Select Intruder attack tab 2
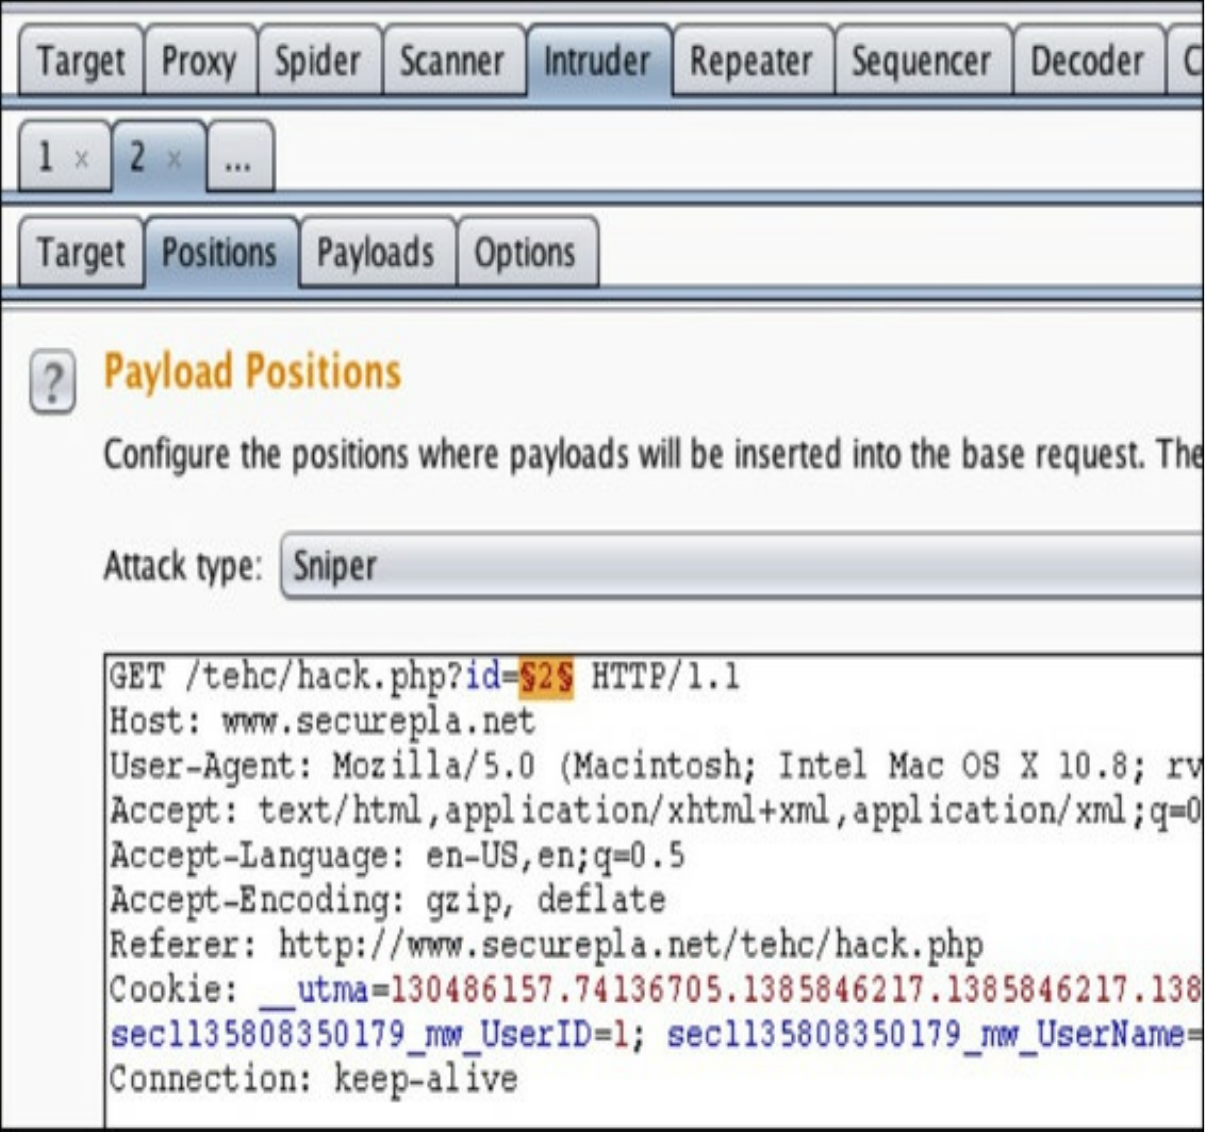Viewport: 1205px width, 1132px height. pyautogui.click(x=138, y=156)
